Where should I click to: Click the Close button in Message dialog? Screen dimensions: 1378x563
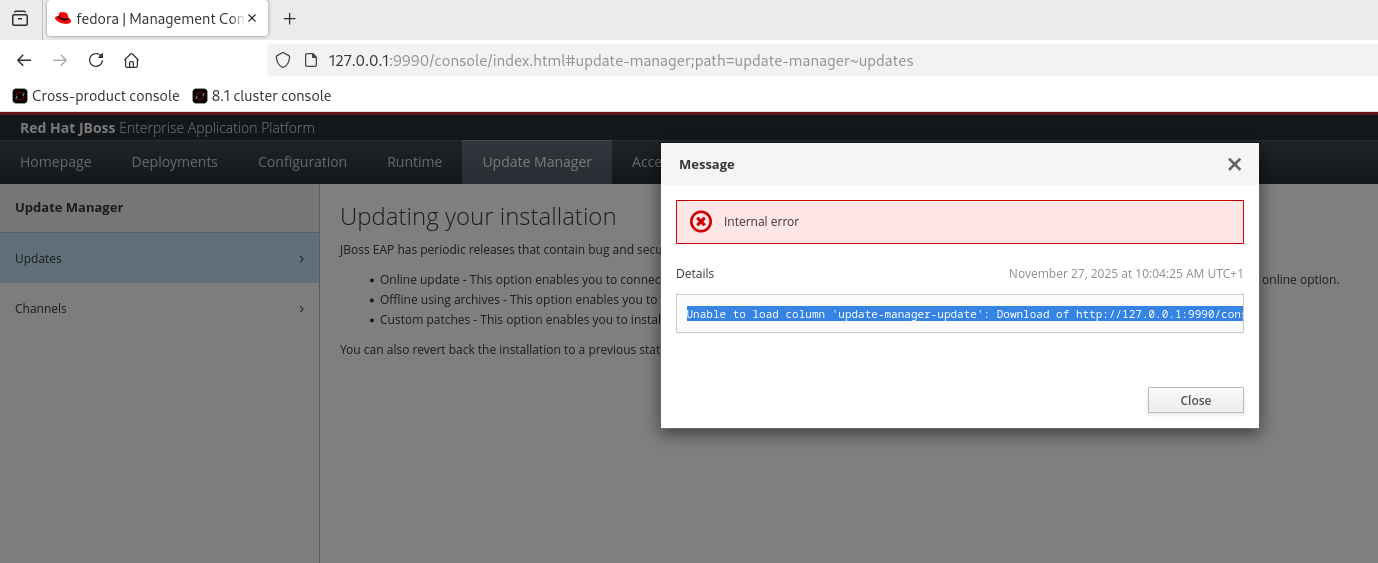1195,400
